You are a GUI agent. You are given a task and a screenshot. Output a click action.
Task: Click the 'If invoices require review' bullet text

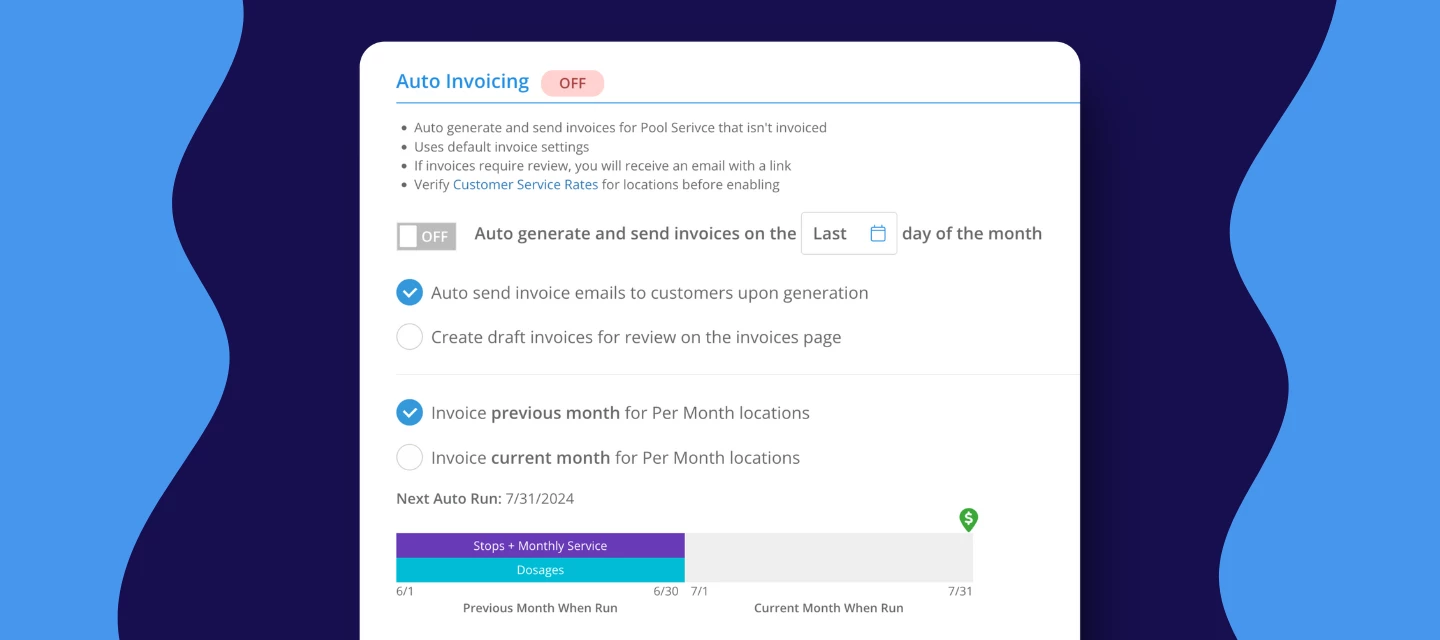pos(602,165)
